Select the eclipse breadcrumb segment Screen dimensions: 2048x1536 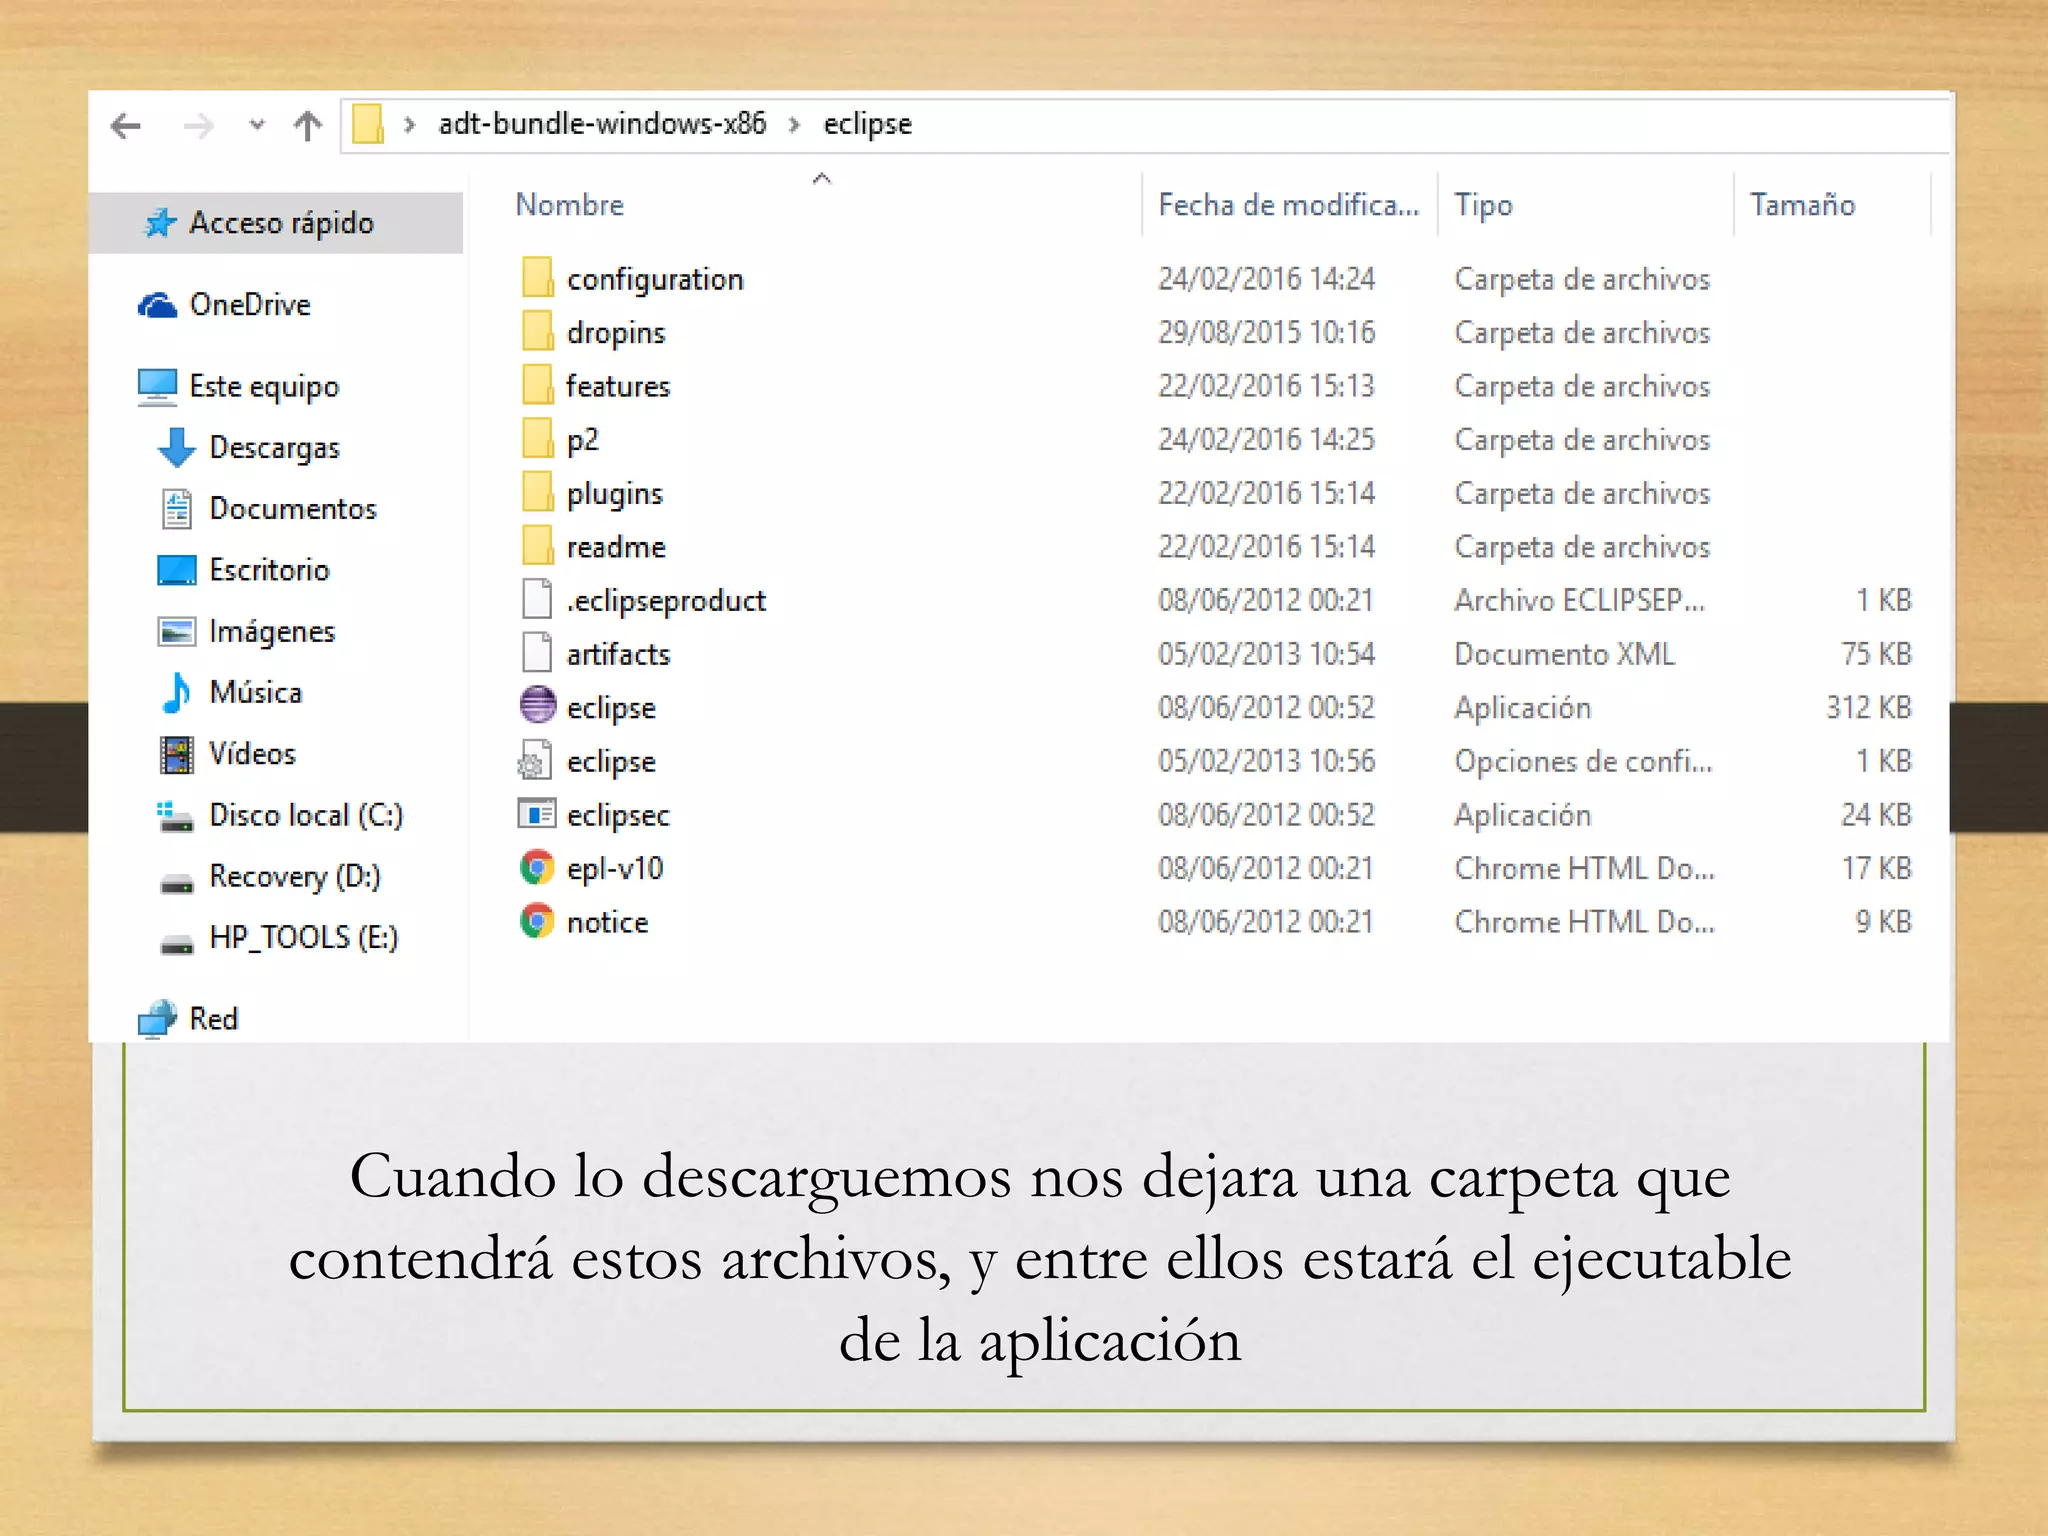867,125
